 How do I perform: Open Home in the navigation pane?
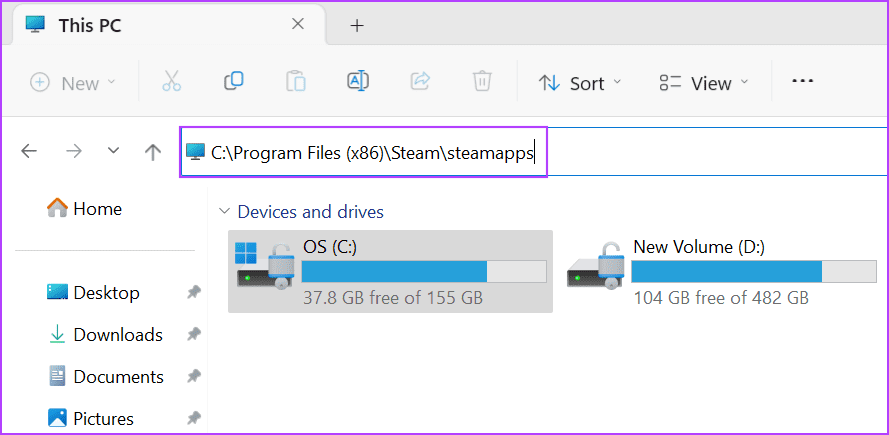[84, 209]
